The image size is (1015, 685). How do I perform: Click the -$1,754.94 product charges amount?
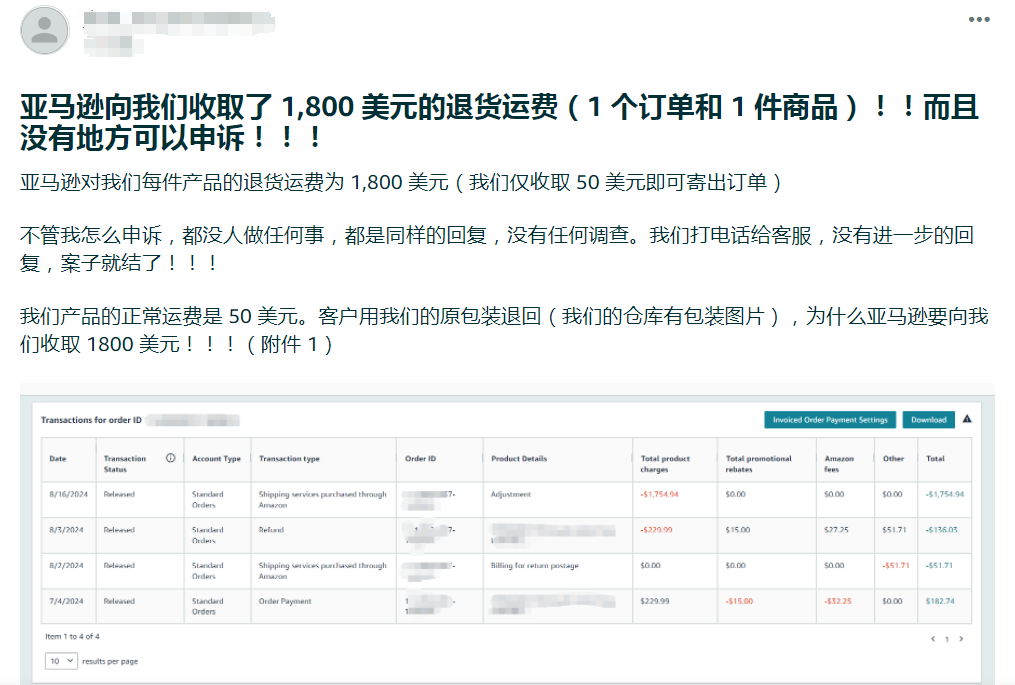tap(660, 494)
